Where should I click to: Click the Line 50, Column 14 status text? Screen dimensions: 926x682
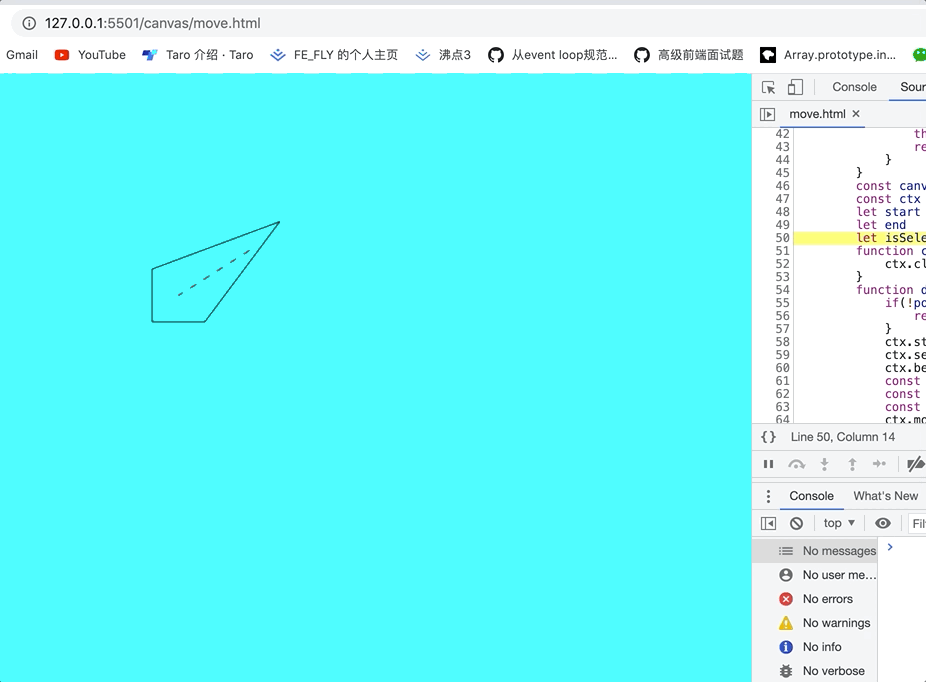click(842, 437)
